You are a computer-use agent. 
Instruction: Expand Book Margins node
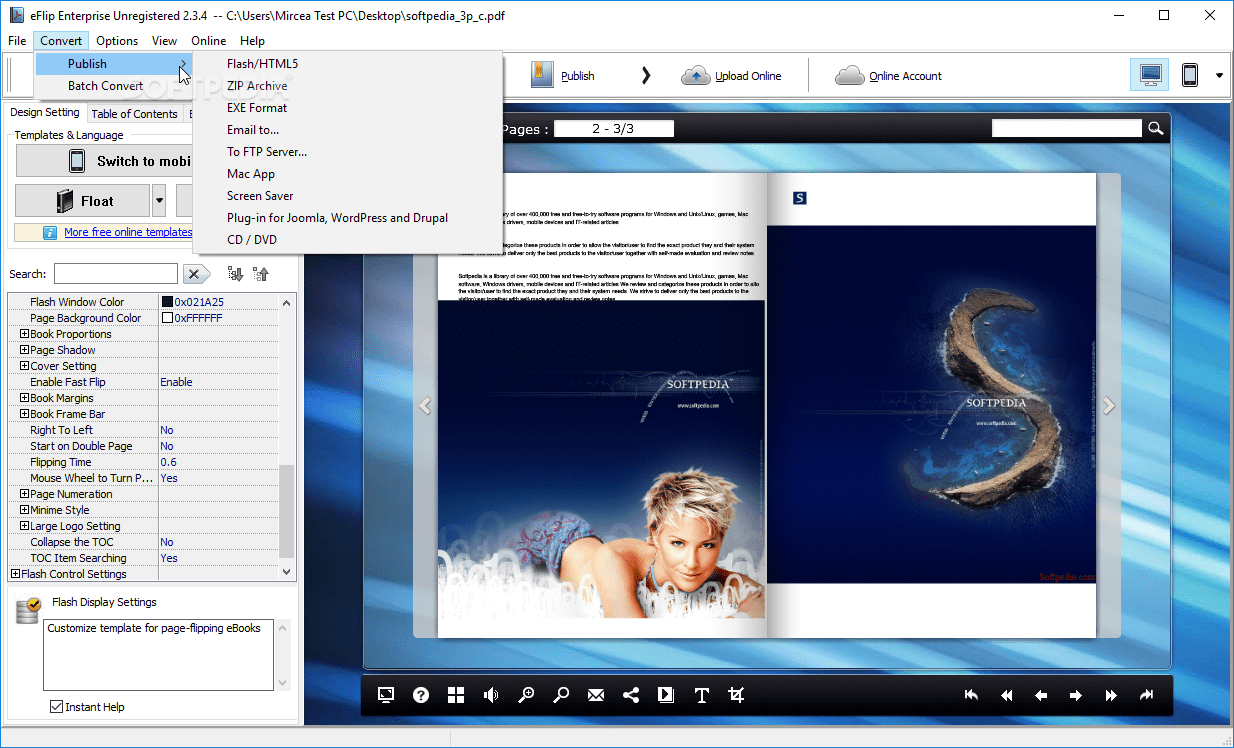pyautogui.click(x=25, y=398)
